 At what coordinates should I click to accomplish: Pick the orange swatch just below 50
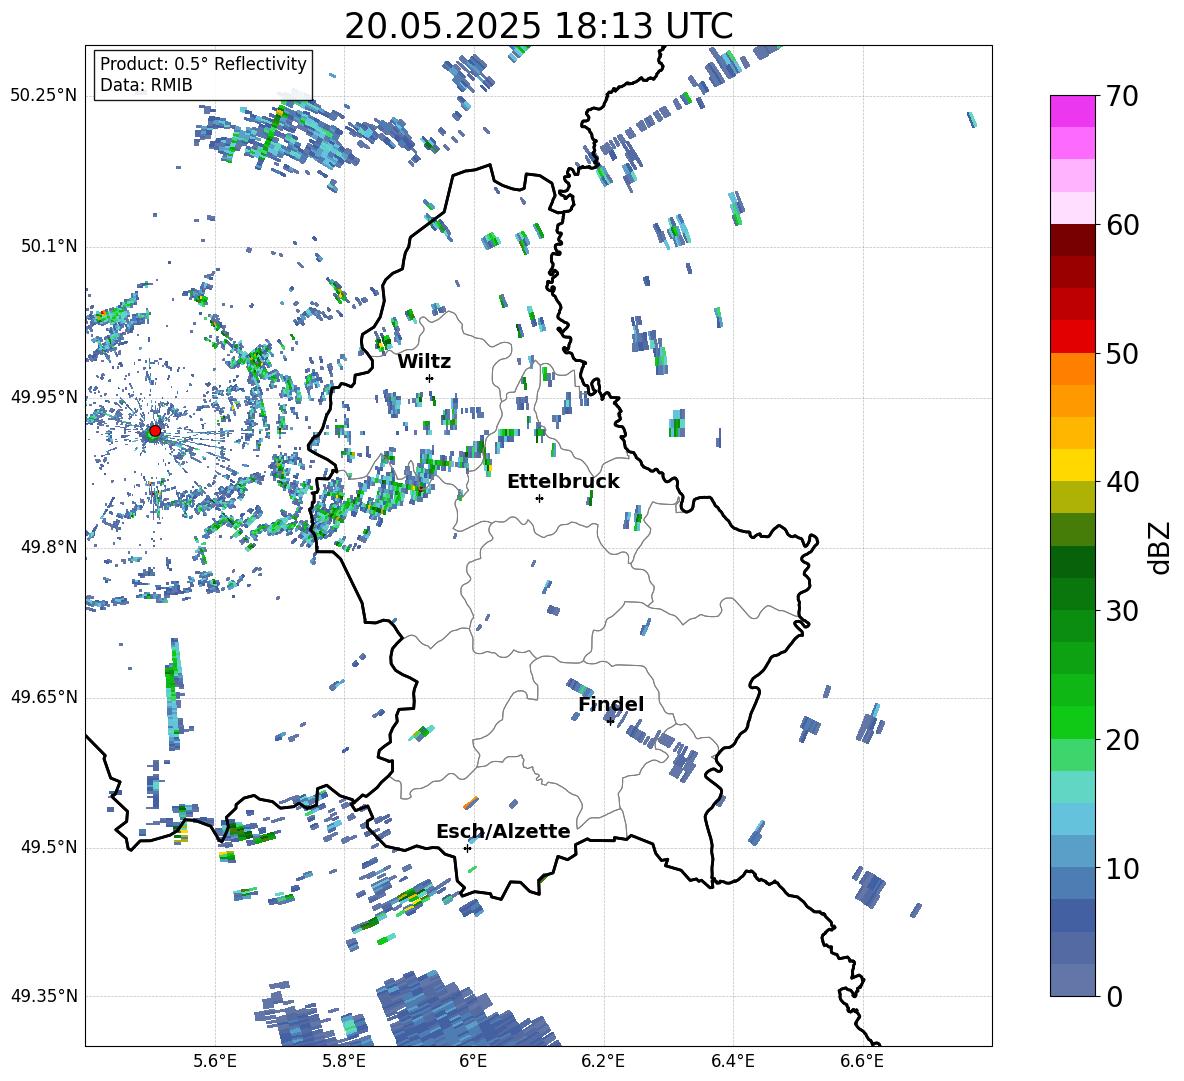click(x=1073, y=368)
